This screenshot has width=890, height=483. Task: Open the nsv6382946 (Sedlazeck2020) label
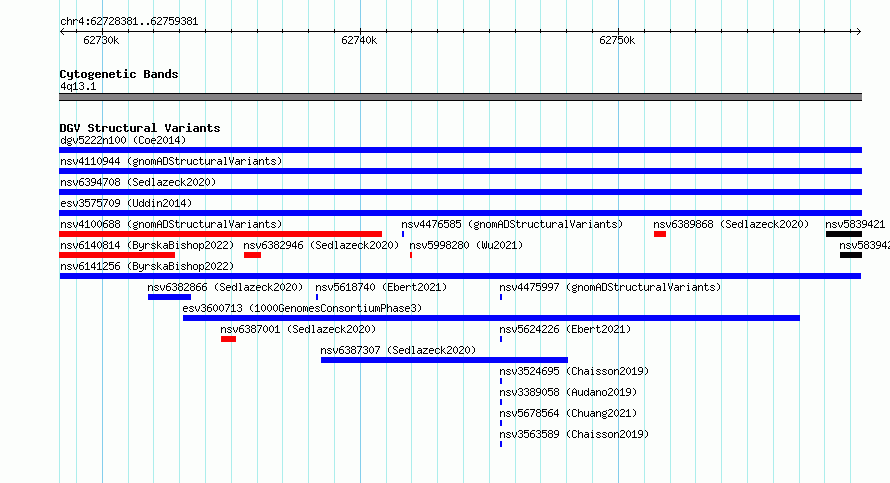(x=321, y=245)
